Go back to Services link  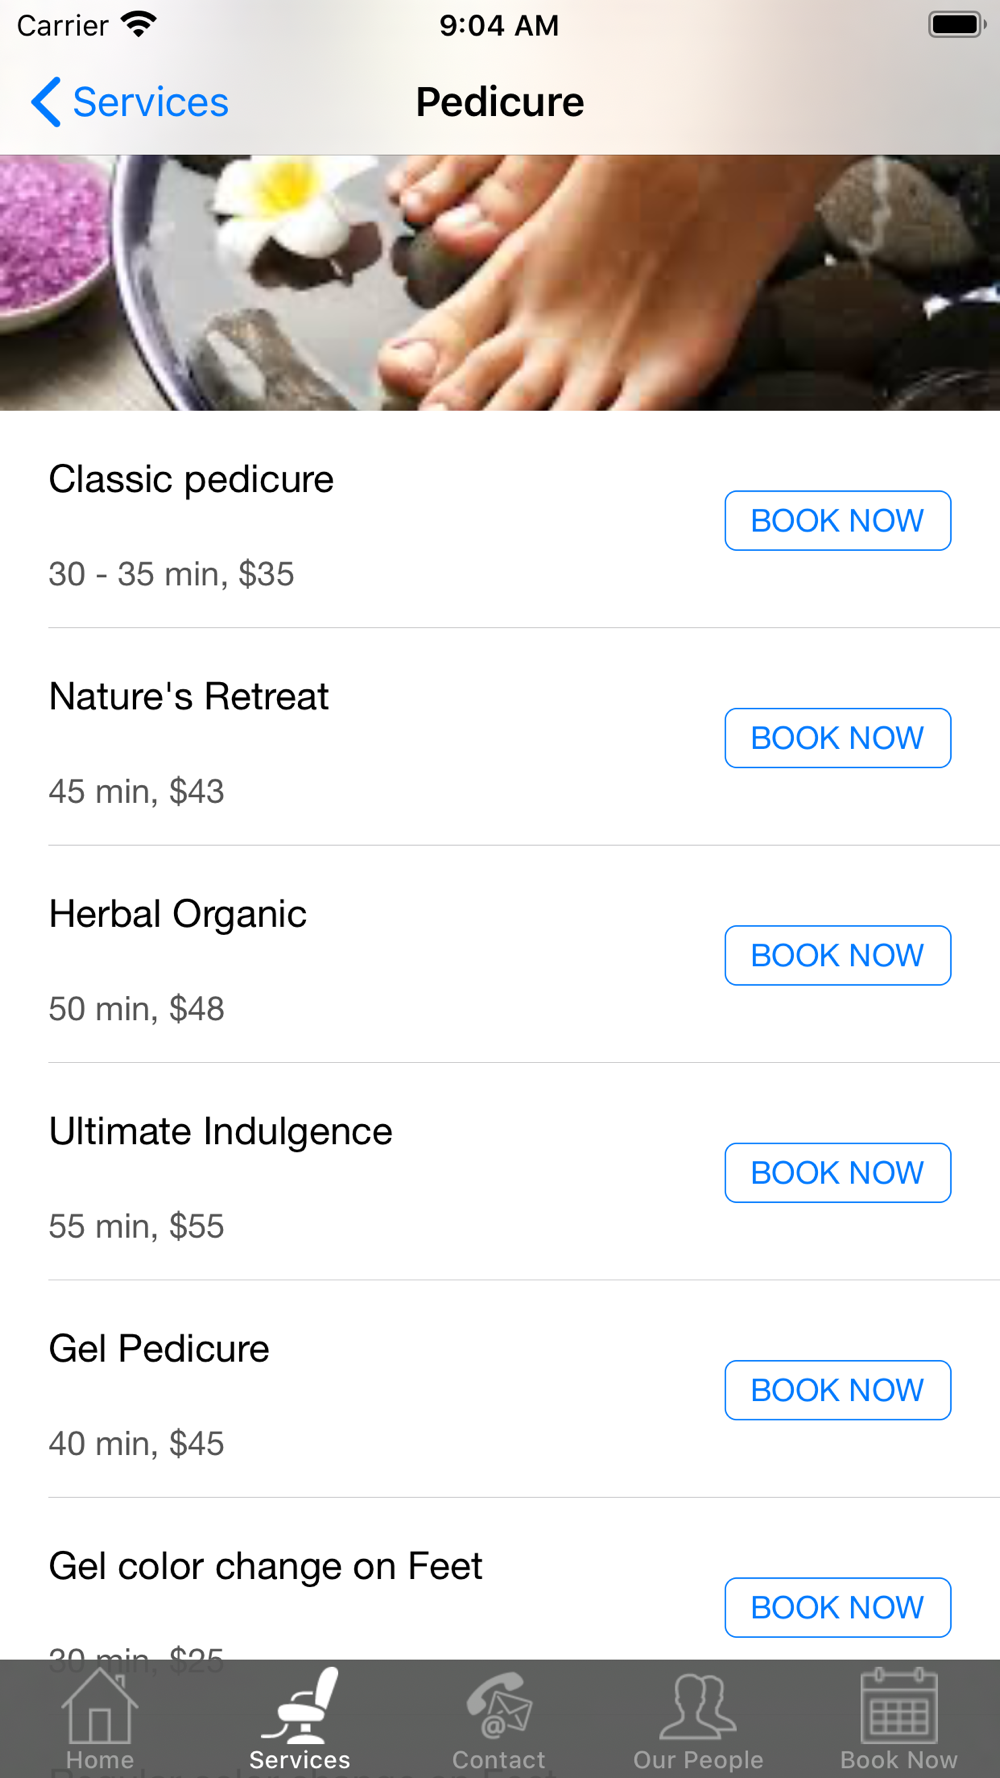click(x=150, y=102)
